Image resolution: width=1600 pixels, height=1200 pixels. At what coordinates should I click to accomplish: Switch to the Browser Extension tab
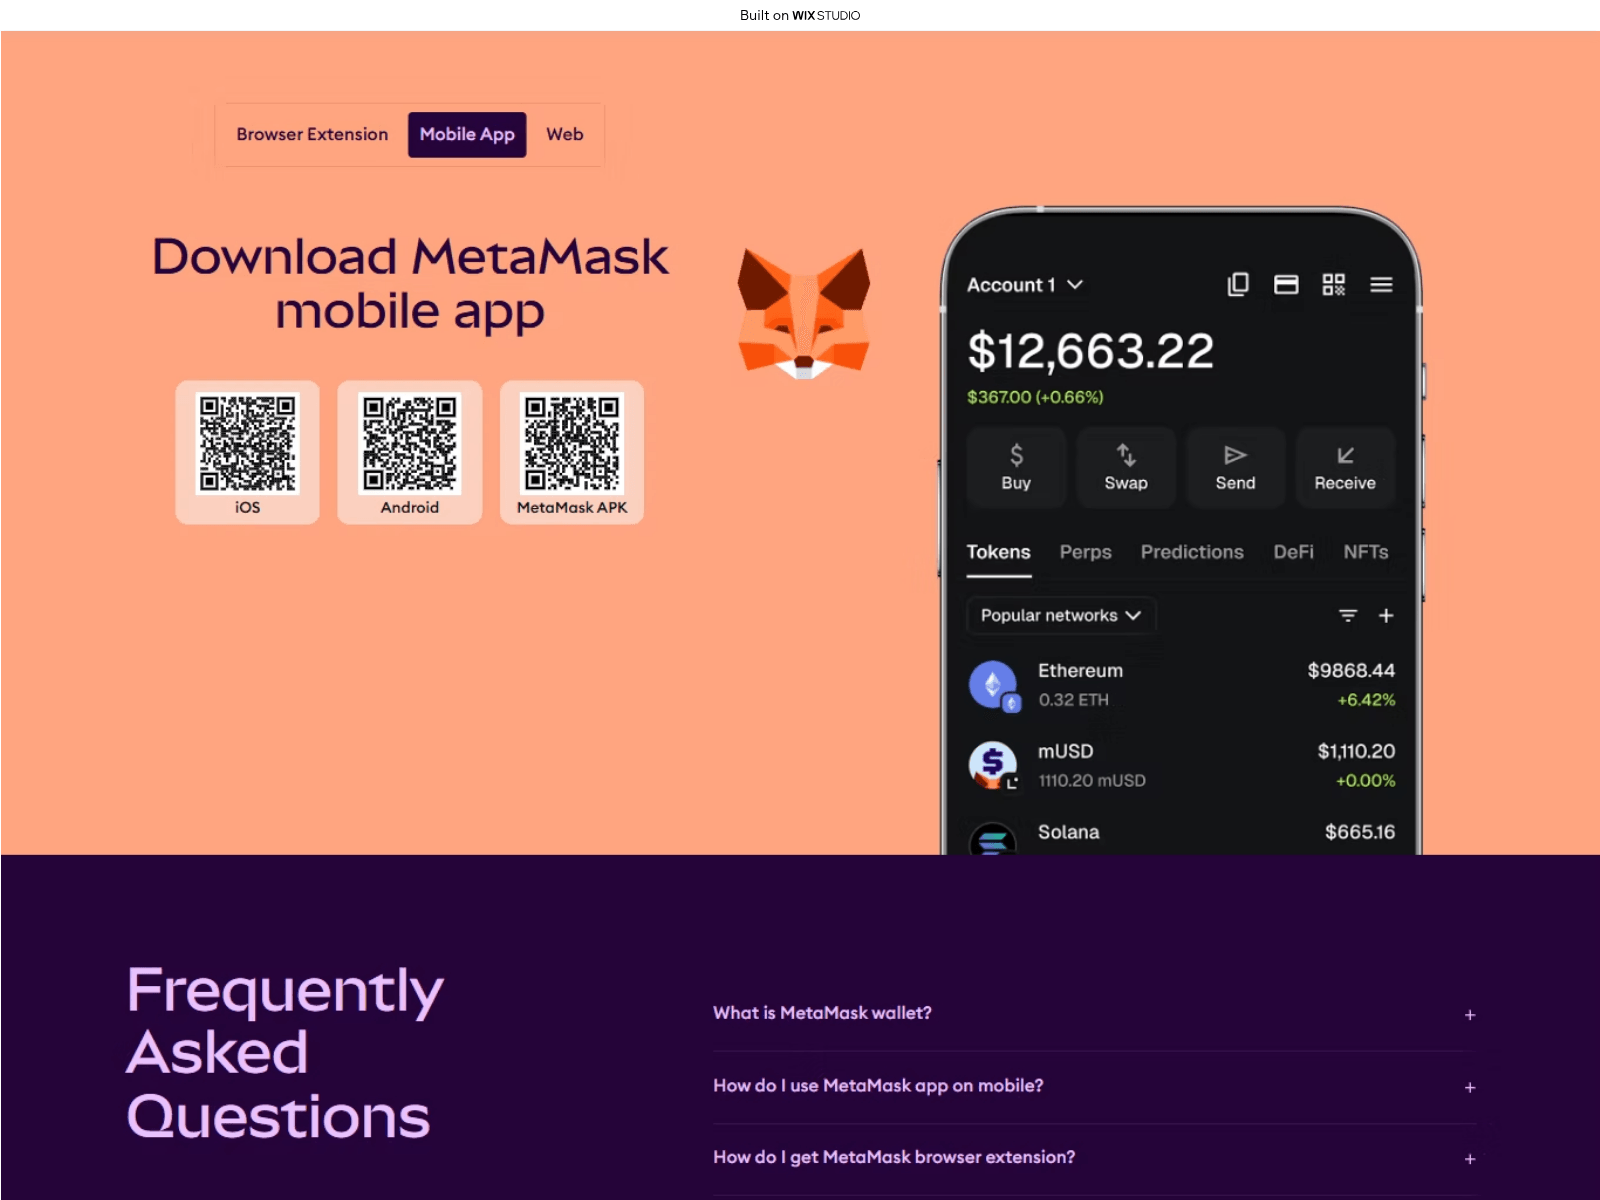[x=312, y=135]
